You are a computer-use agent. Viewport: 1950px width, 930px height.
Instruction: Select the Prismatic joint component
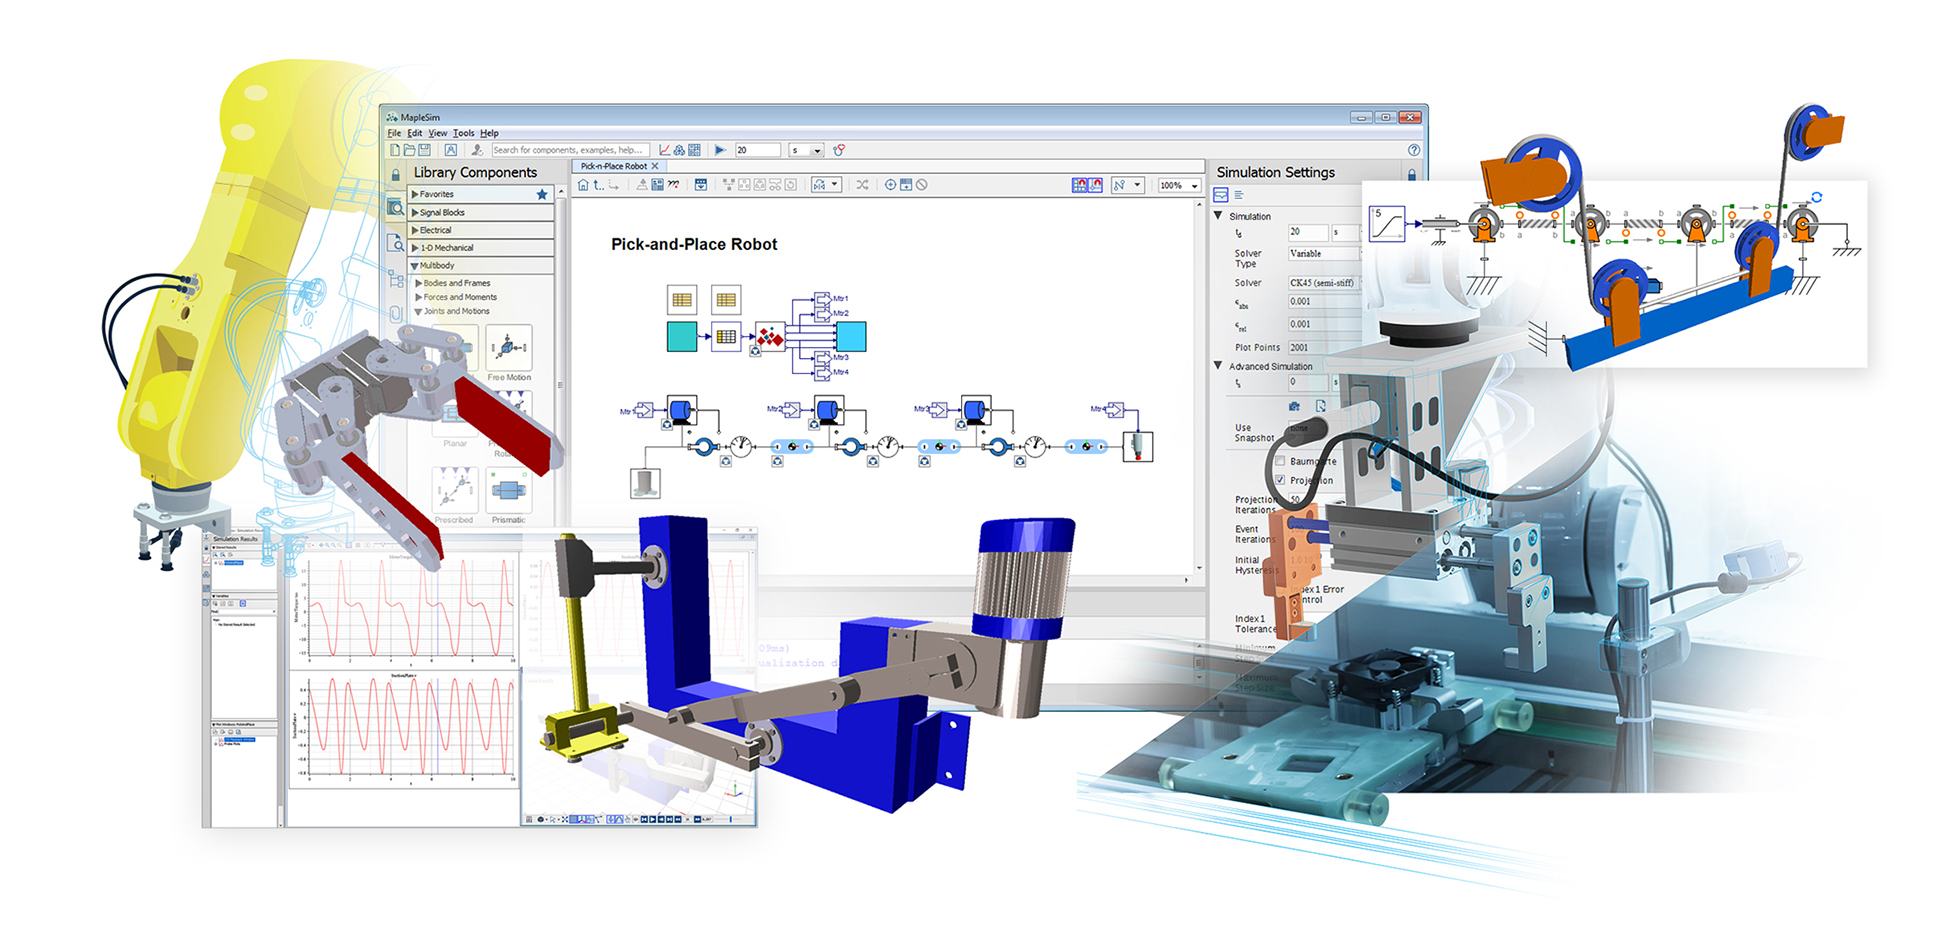coord(508,491)
